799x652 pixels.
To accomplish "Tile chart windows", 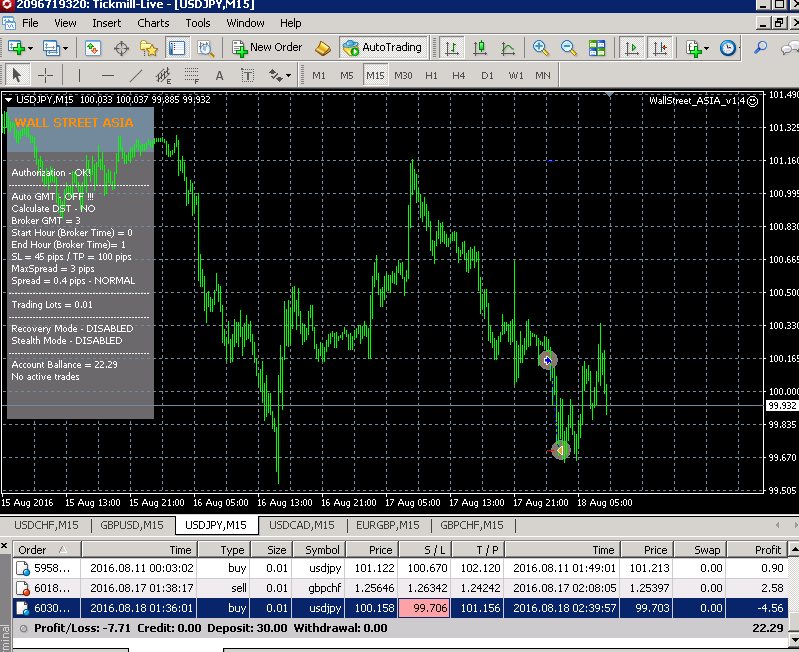I will (597, 48).
